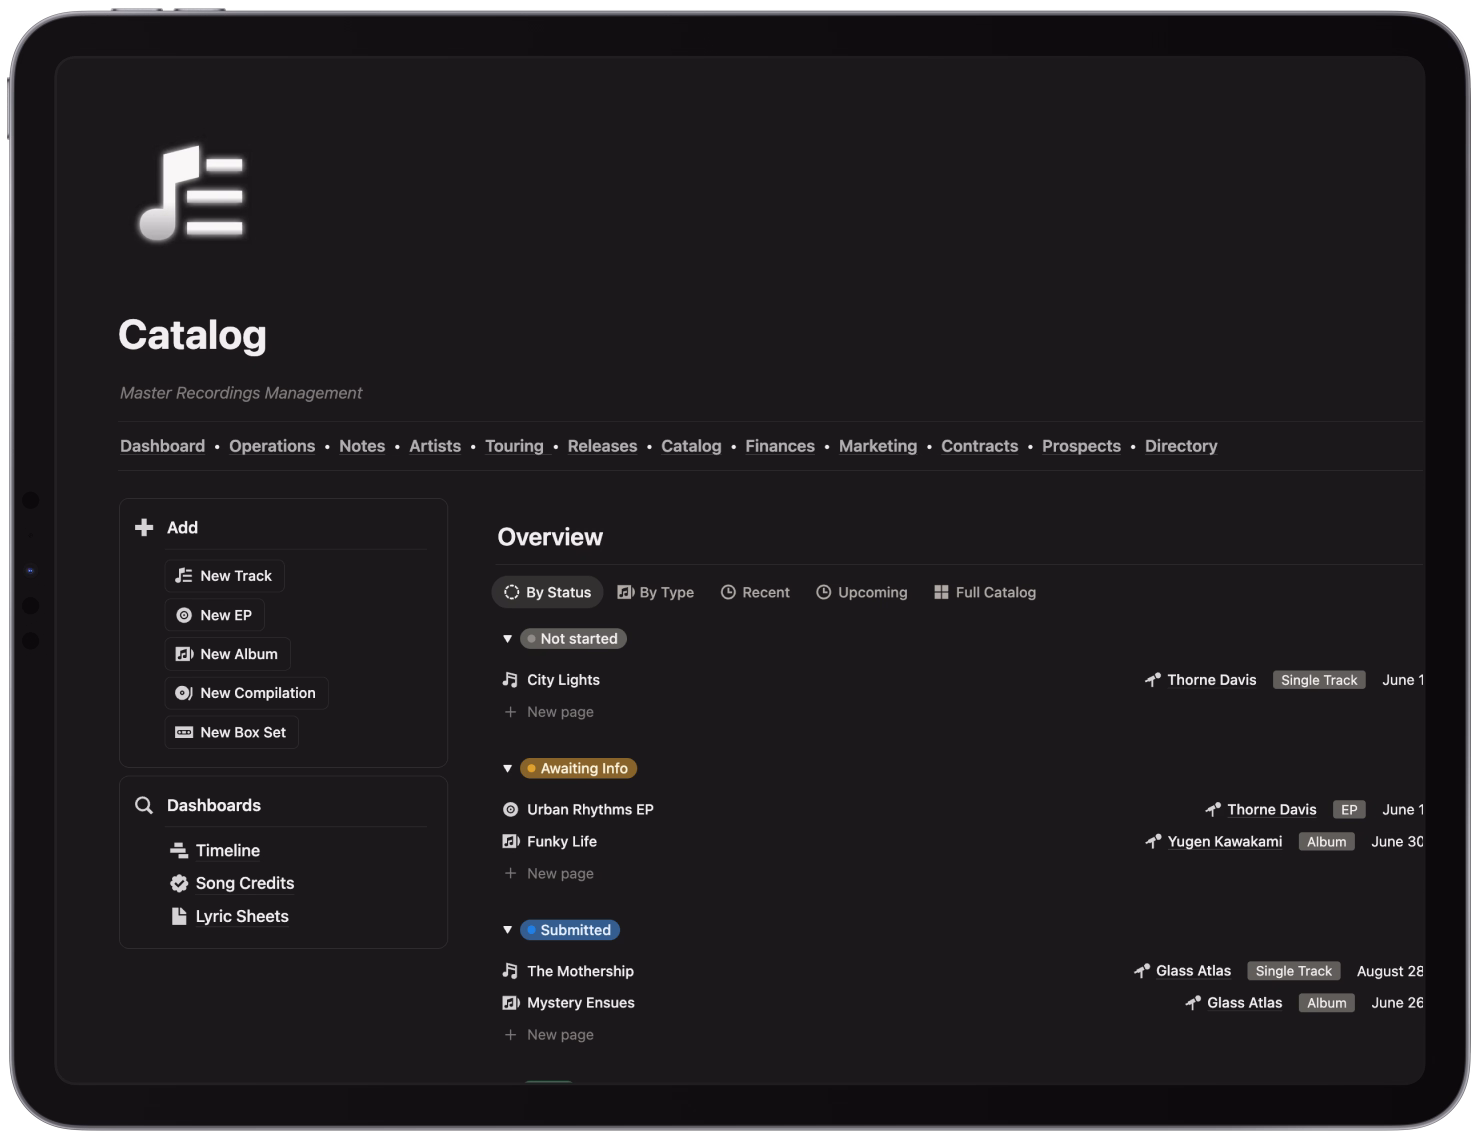Go to the Dashboard link
Image resolution: width=1480 pixels, height=1140 pixels.
pyautogui.click(x=162, y=446)
